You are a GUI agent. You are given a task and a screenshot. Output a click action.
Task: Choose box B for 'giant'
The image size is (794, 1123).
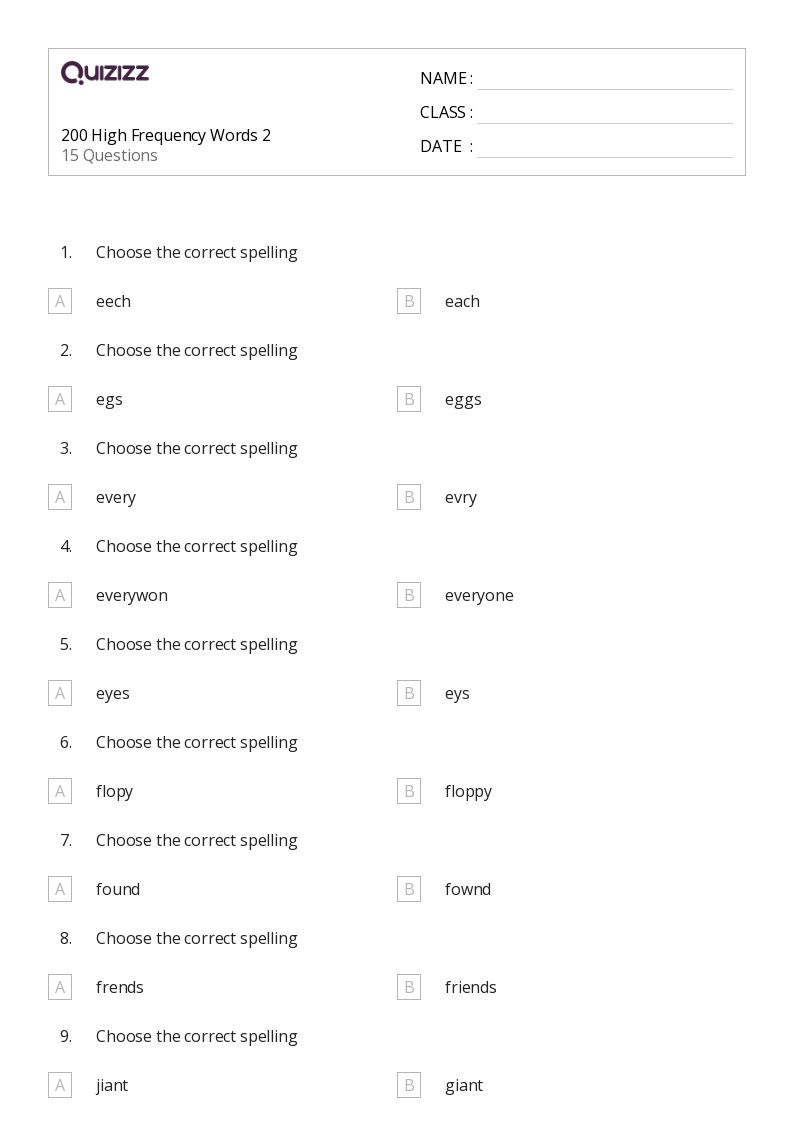(x=409, y=1085)
